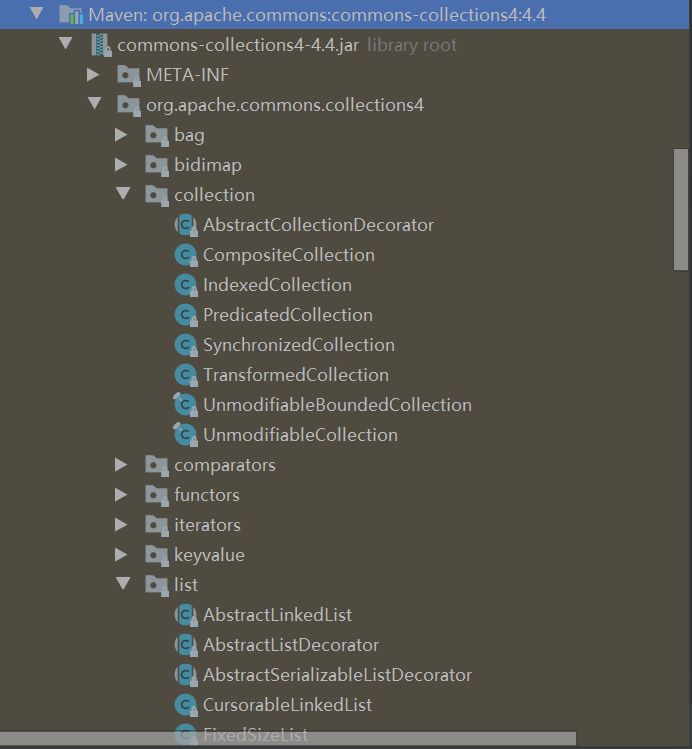Collapse the list package
Image resolution: width=692 pixels, height=749 pixels.
click(x=123, y=584)
